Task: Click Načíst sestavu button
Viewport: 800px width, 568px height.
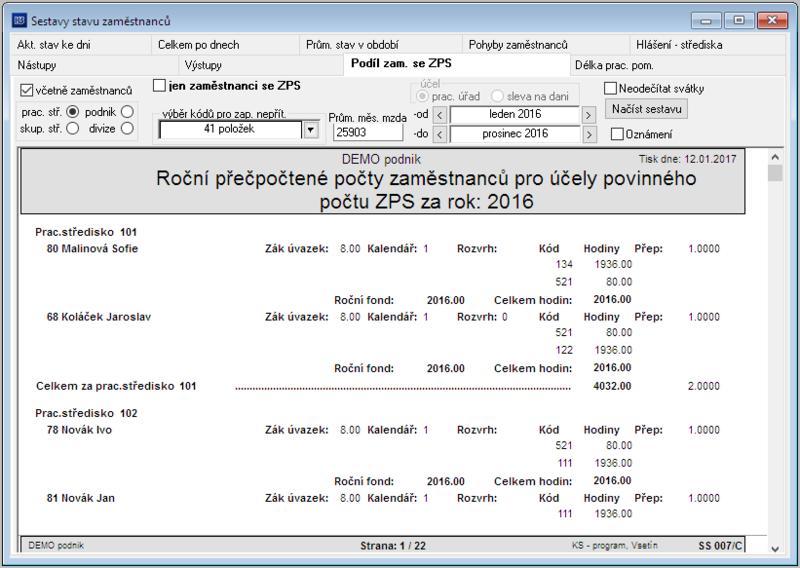Action: click(x=646, y=109)
